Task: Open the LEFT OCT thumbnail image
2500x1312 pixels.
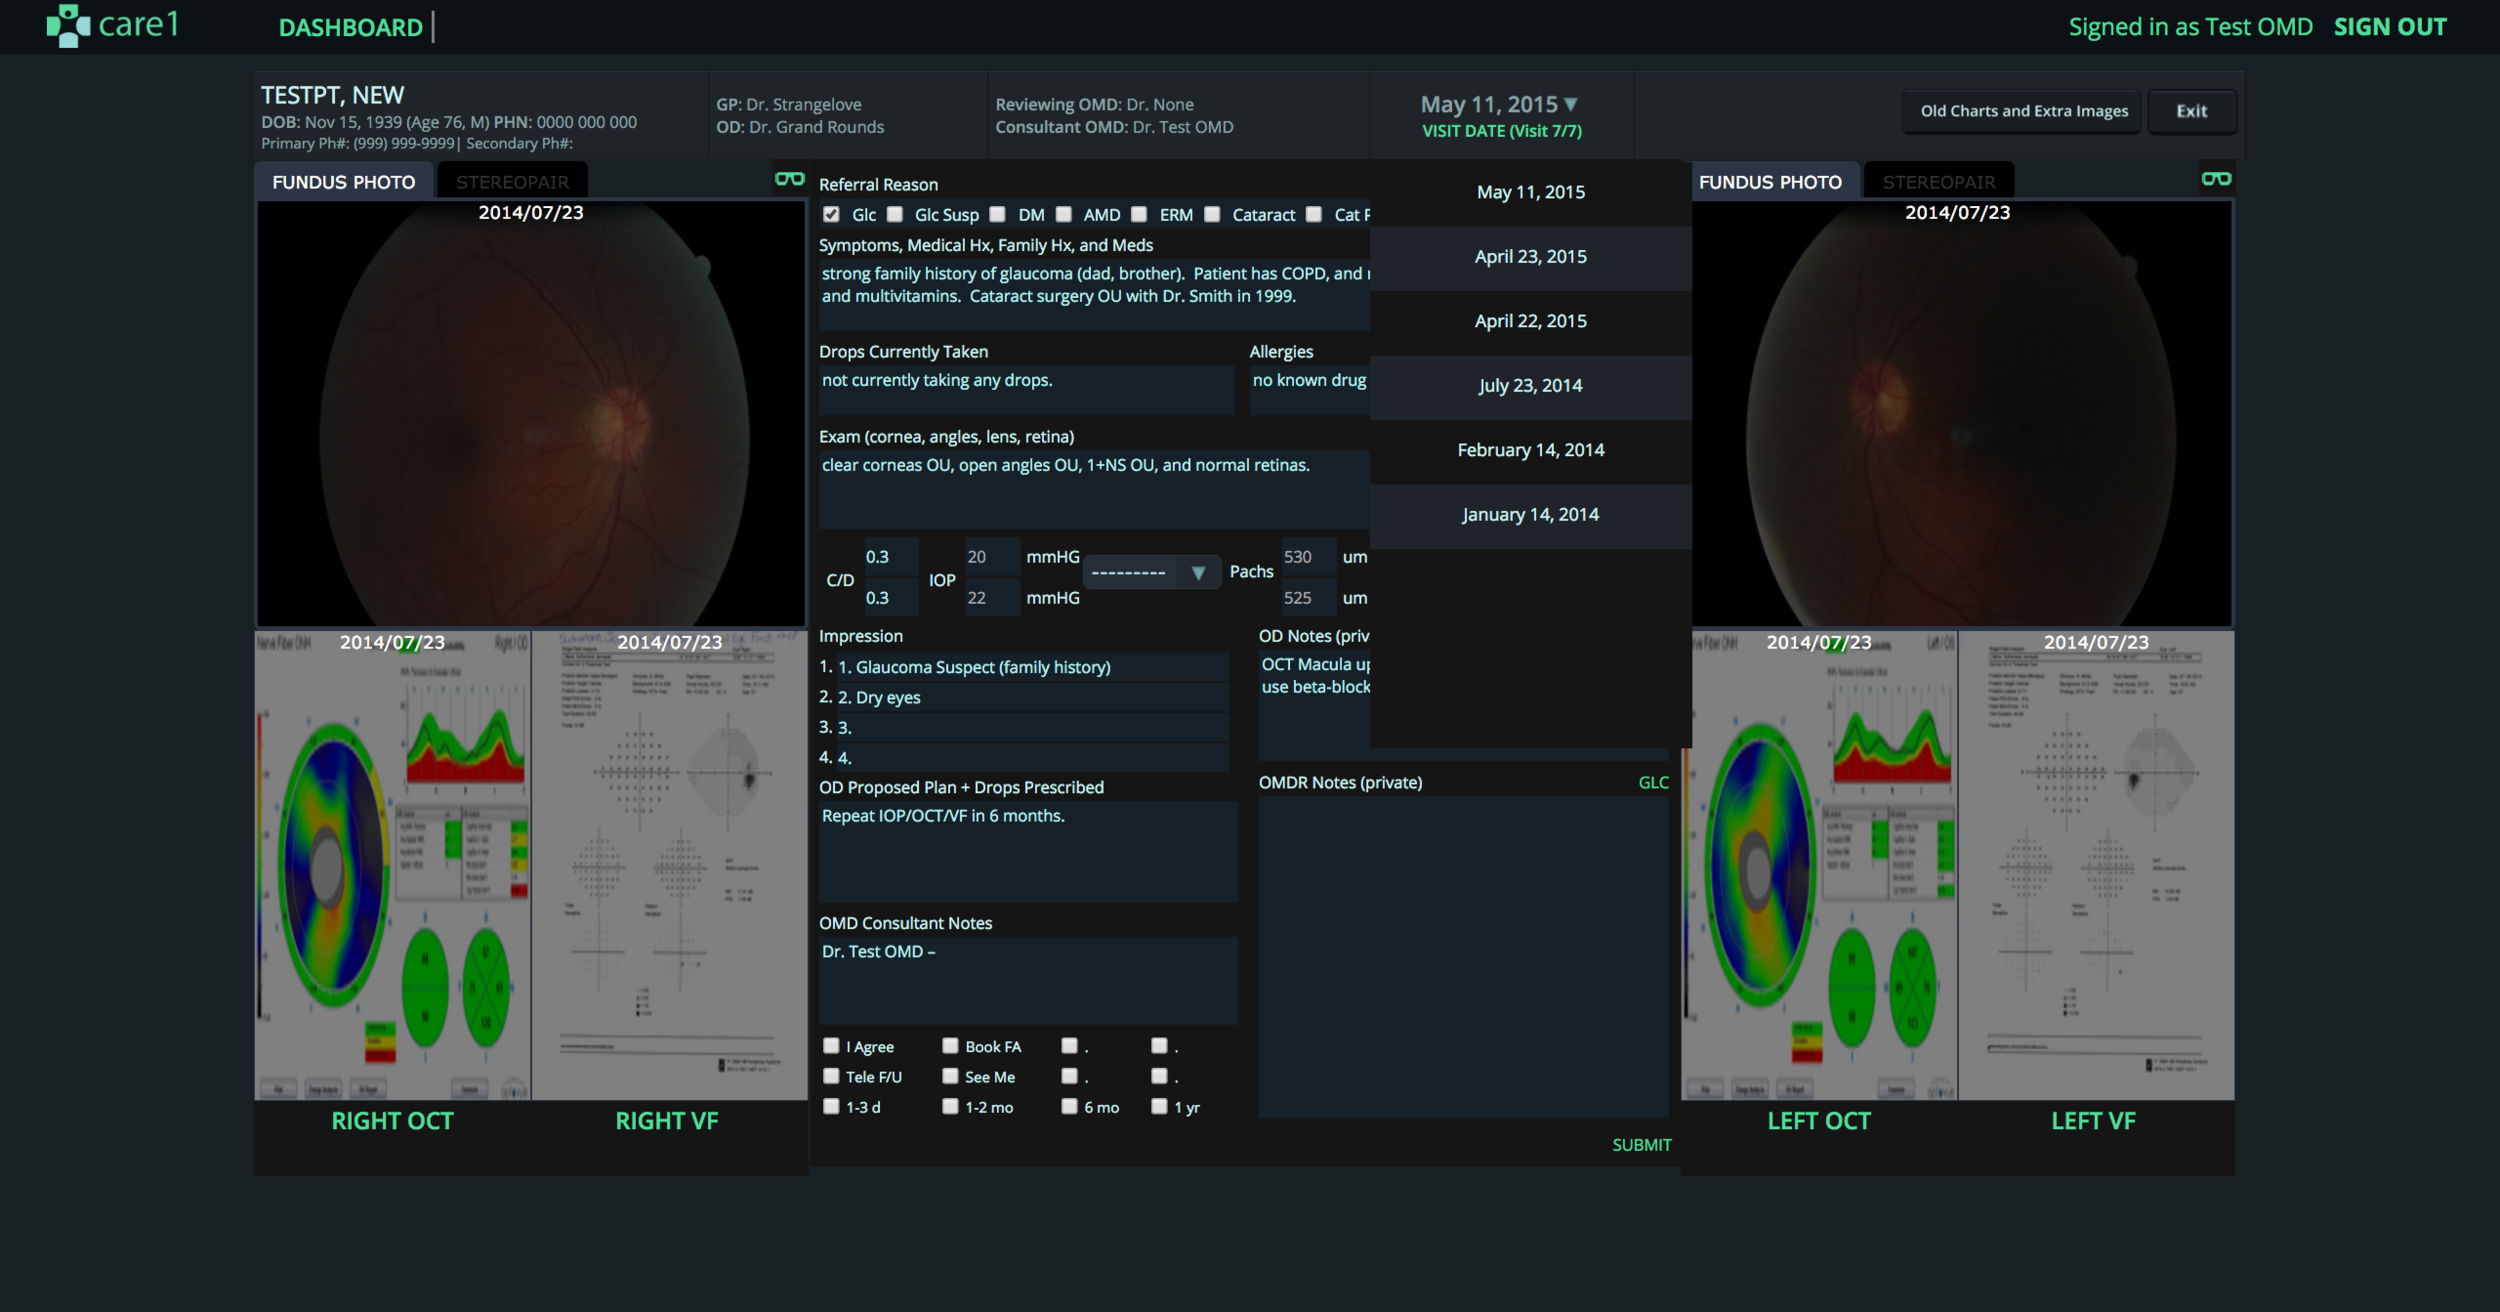Action: (x=1819, y=865)
